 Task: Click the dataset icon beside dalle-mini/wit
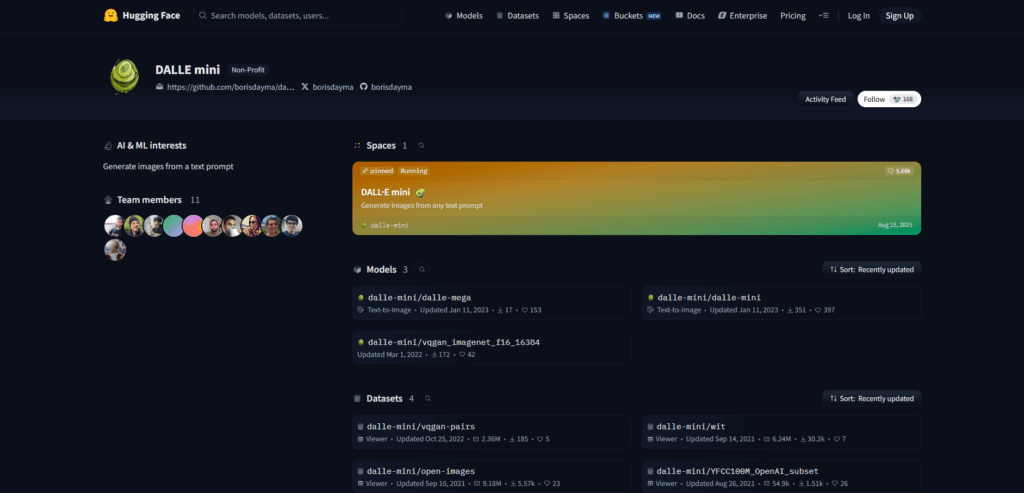(x=650, y=427)
